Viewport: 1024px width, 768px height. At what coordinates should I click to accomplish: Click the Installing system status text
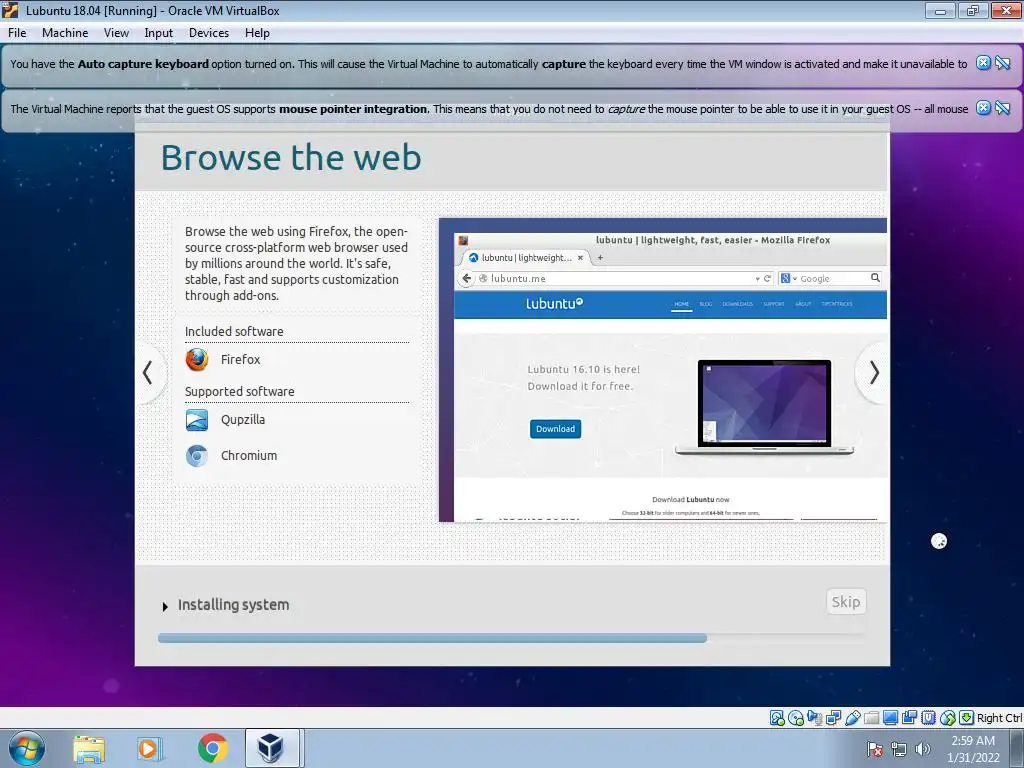point(233,605)
